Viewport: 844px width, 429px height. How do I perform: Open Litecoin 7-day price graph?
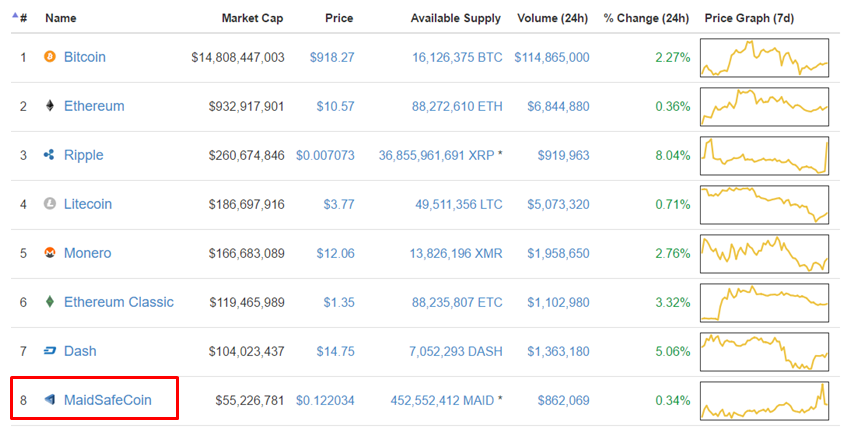point(764,205)
